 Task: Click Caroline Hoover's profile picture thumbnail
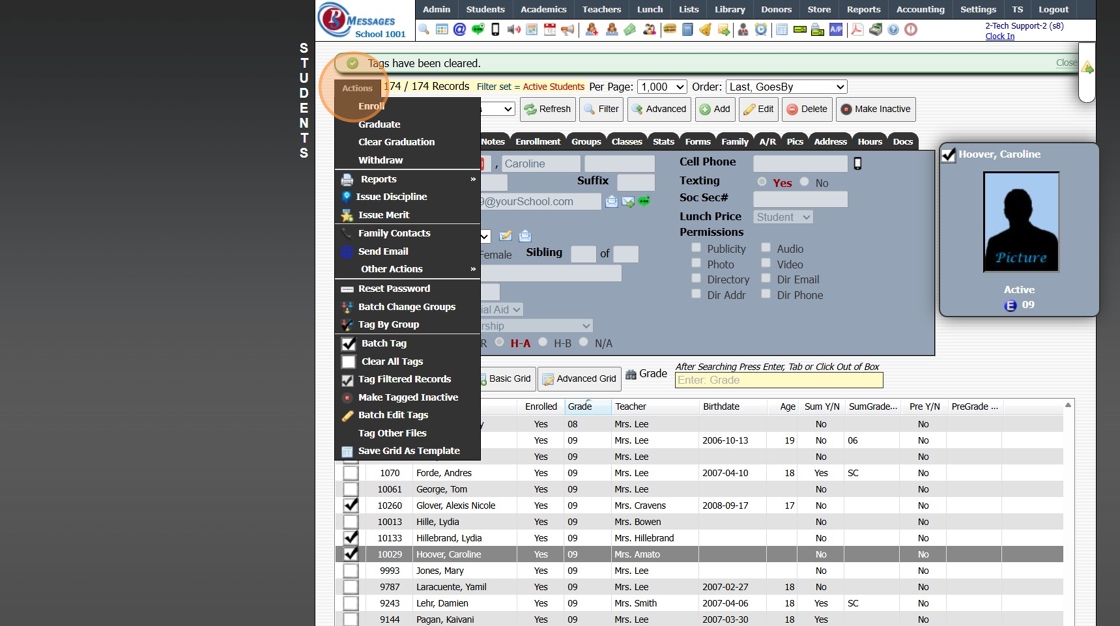(x=1020, y=222)
